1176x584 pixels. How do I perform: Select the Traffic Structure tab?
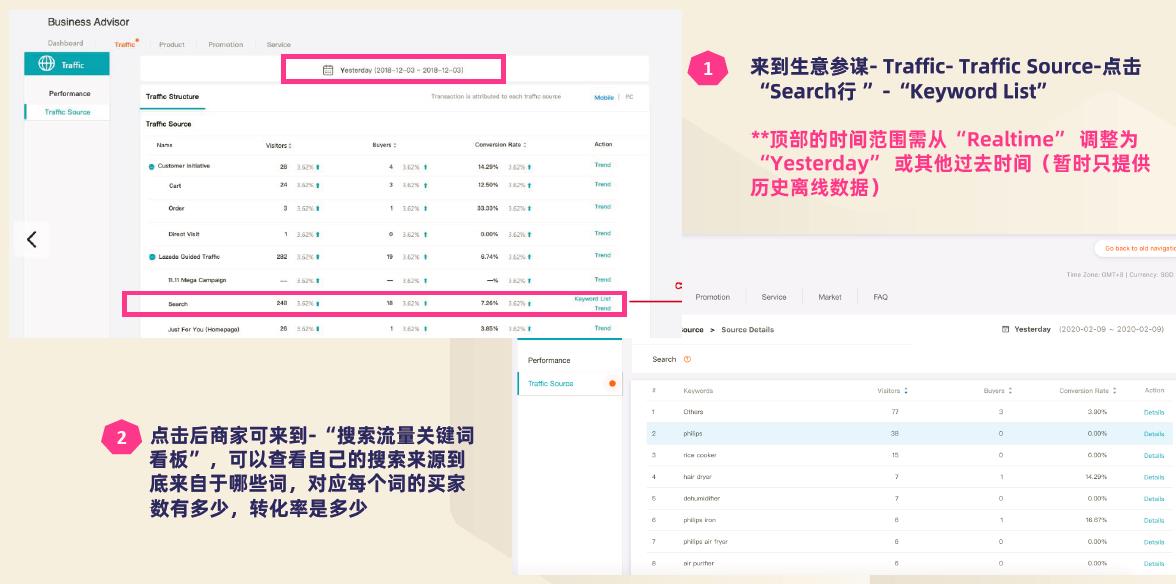[x=172, y=97]
